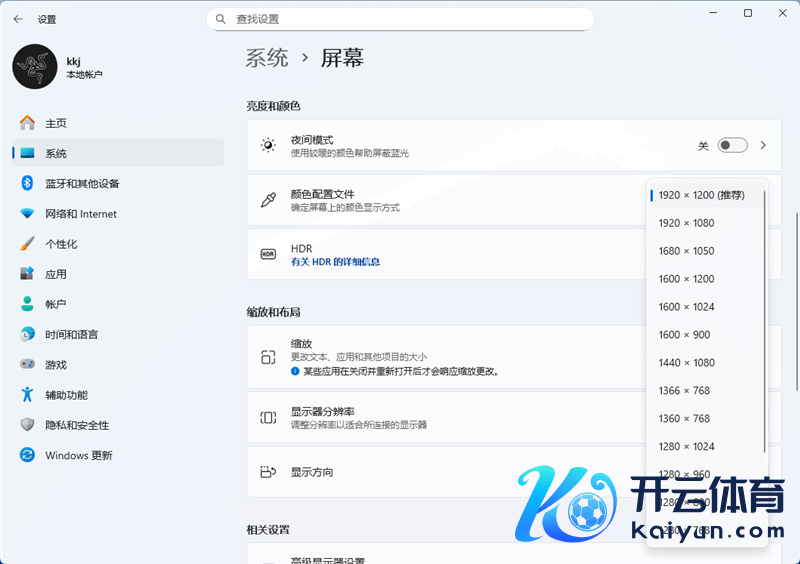Expand 夜间模式 settings chevron
The height and width of the screenshot is (564, 800).
click(x=763, y=145)
